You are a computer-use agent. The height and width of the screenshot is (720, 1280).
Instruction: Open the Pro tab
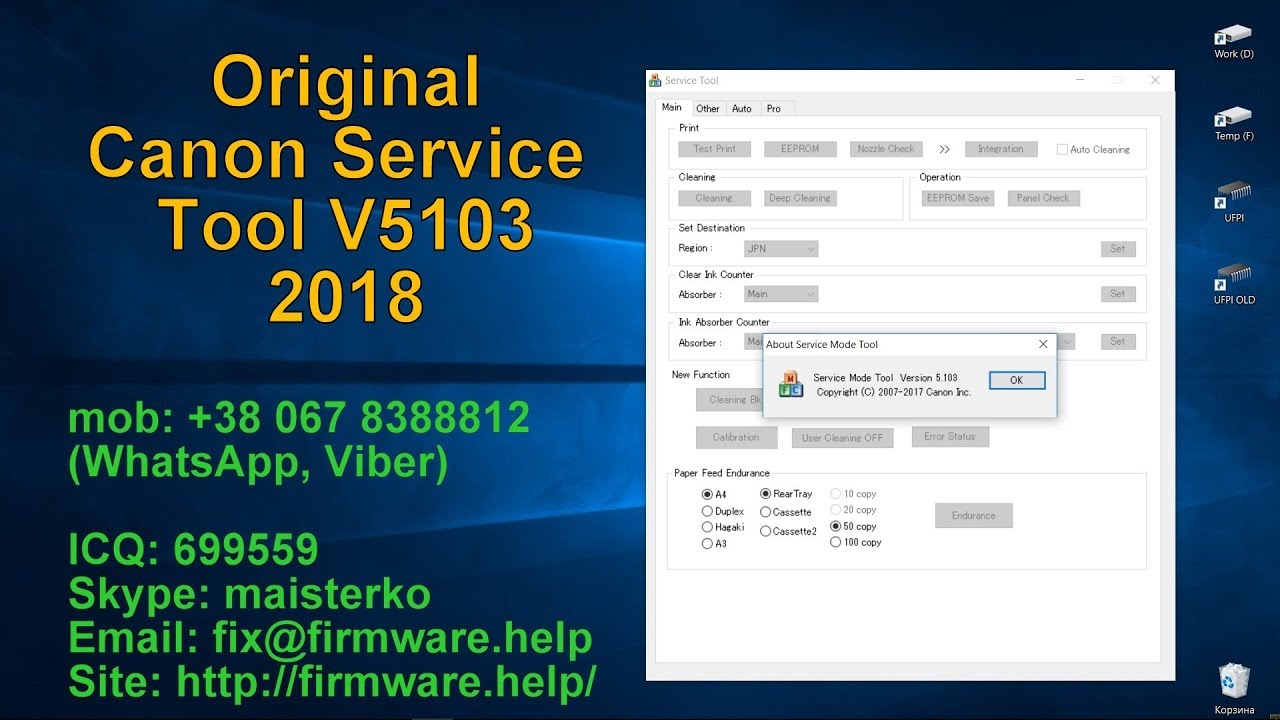[x=774, y=109]
